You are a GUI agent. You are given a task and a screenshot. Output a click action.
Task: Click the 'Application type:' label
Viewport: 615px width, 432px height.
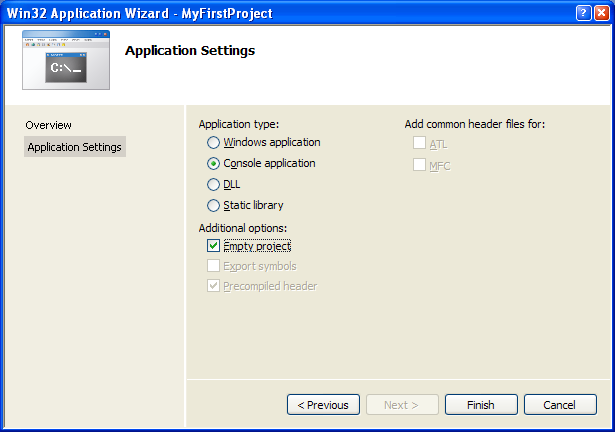click(x=238, y=124)
